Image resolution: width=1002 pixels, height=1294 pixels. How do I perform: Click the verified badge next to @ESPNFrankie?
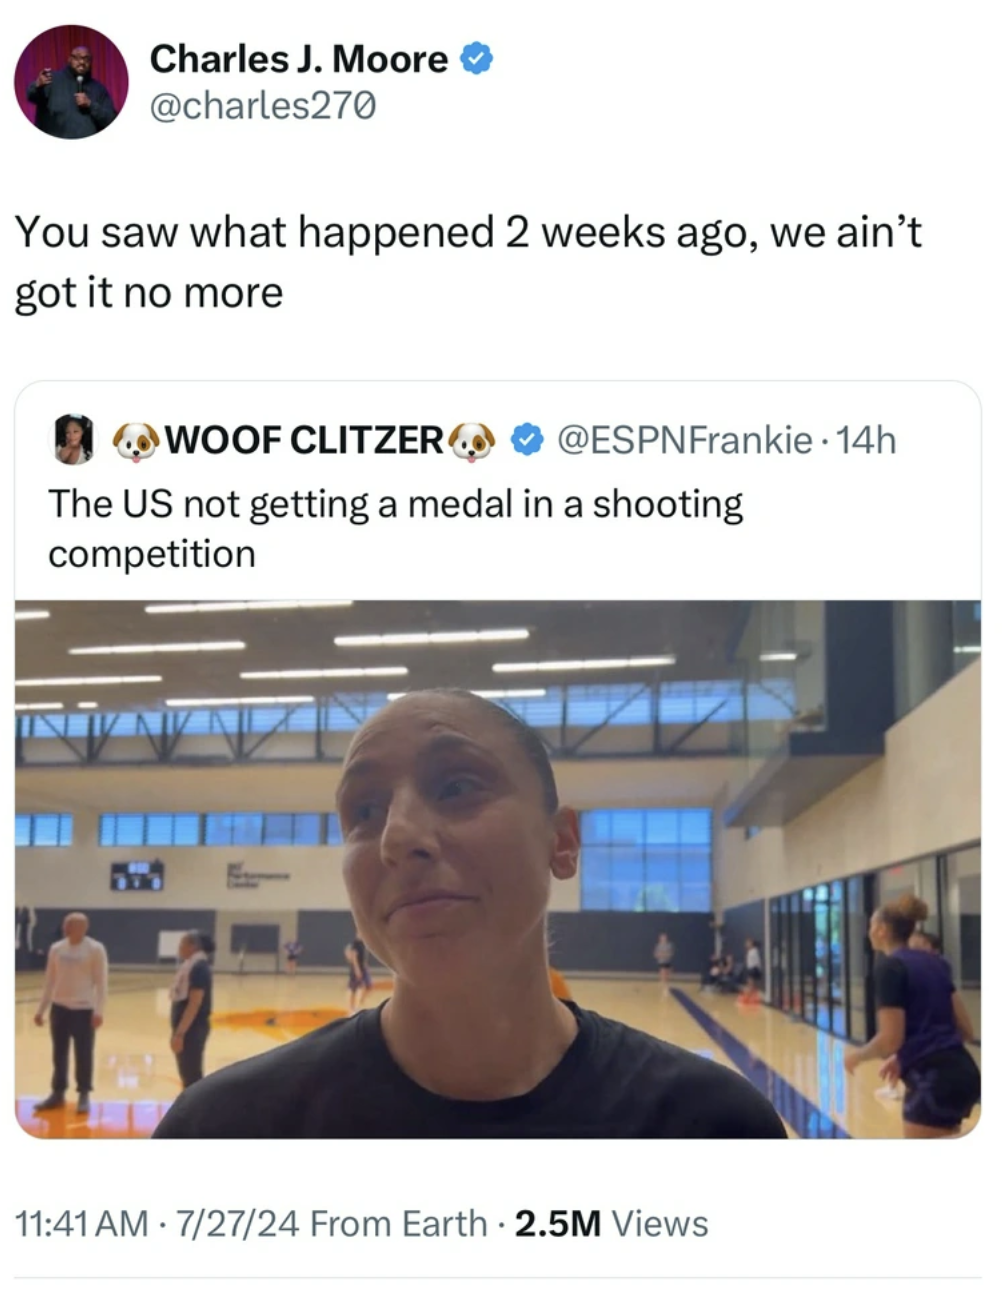tap(527, 439)
